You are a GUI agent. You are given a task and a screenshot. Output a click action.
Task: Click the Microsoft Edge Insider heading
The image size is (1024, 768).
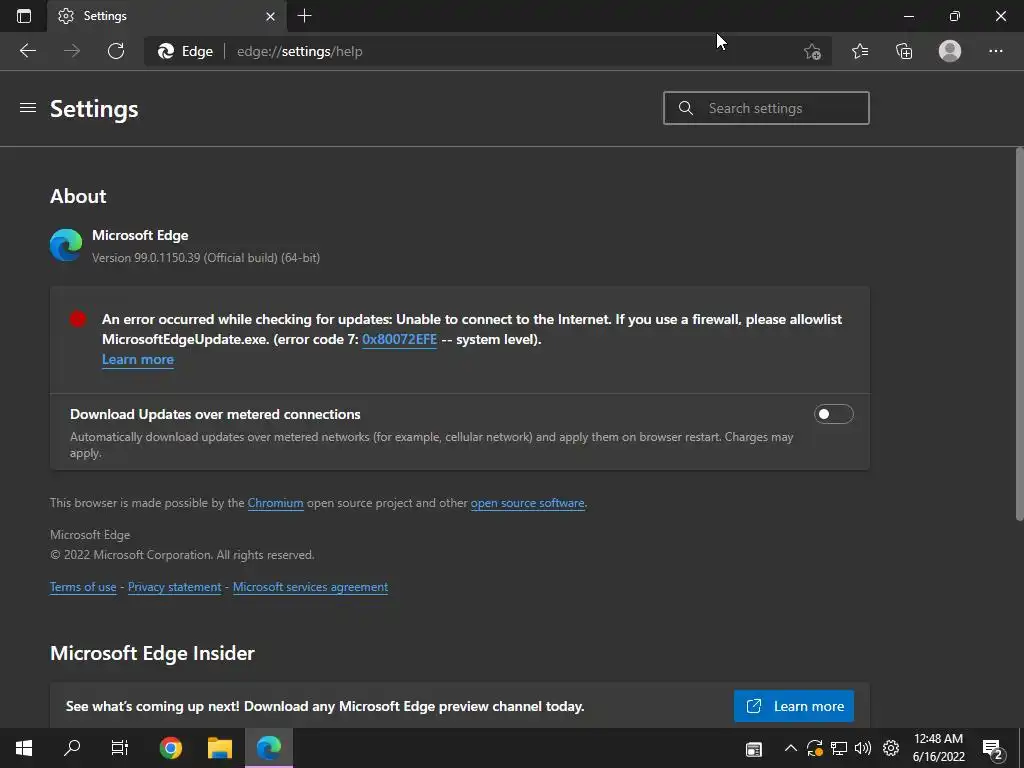click(152, 652)
